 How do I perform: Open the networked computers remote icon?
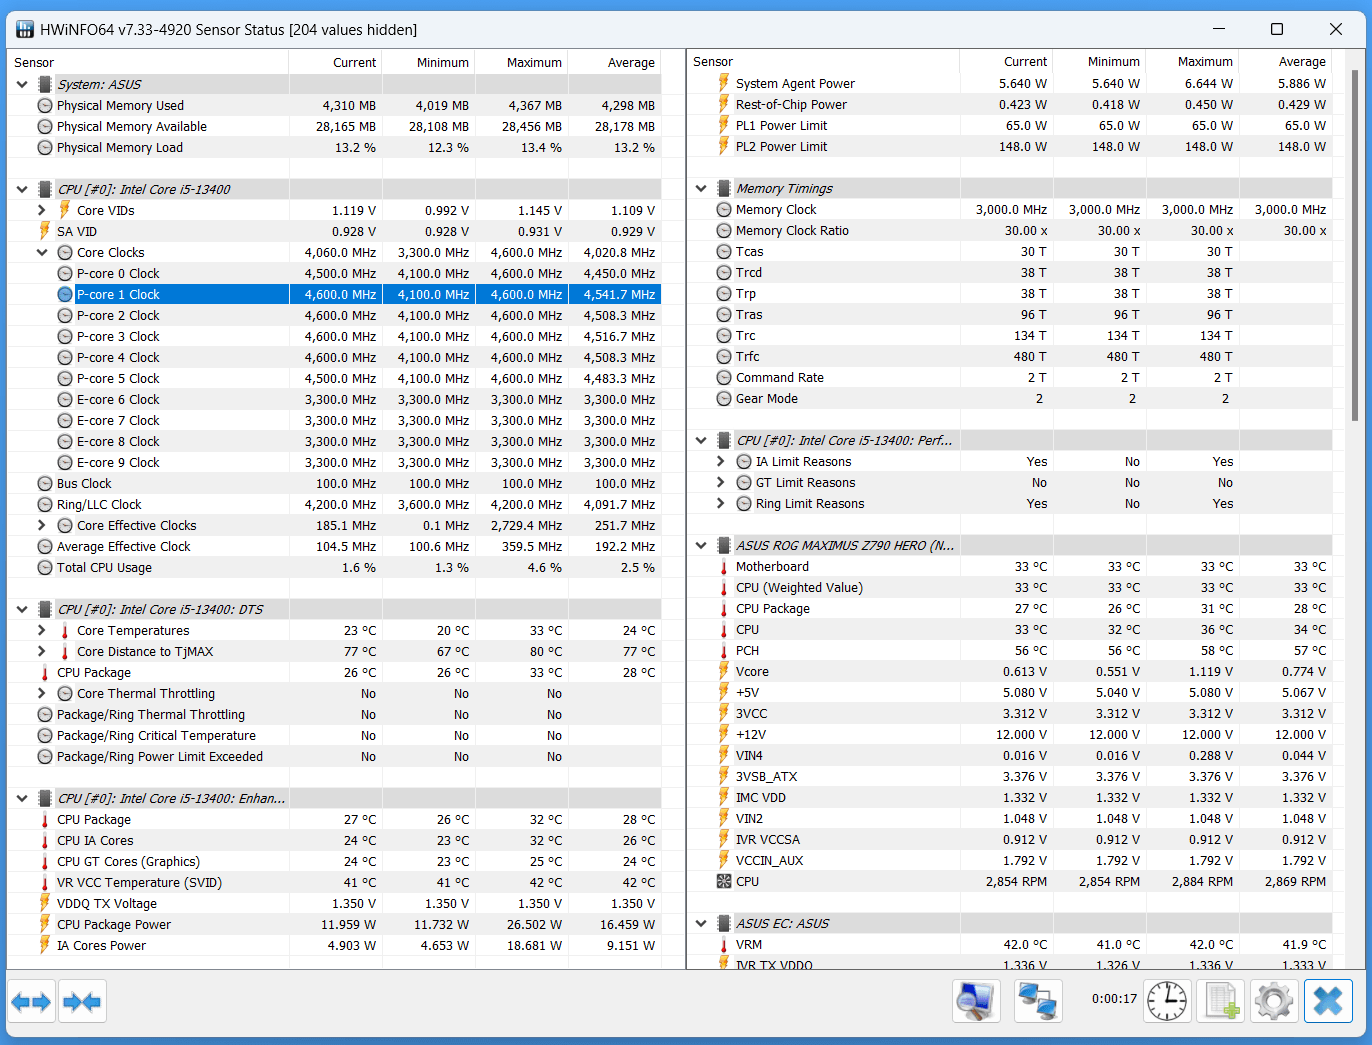click(x=1038, y=1000)
